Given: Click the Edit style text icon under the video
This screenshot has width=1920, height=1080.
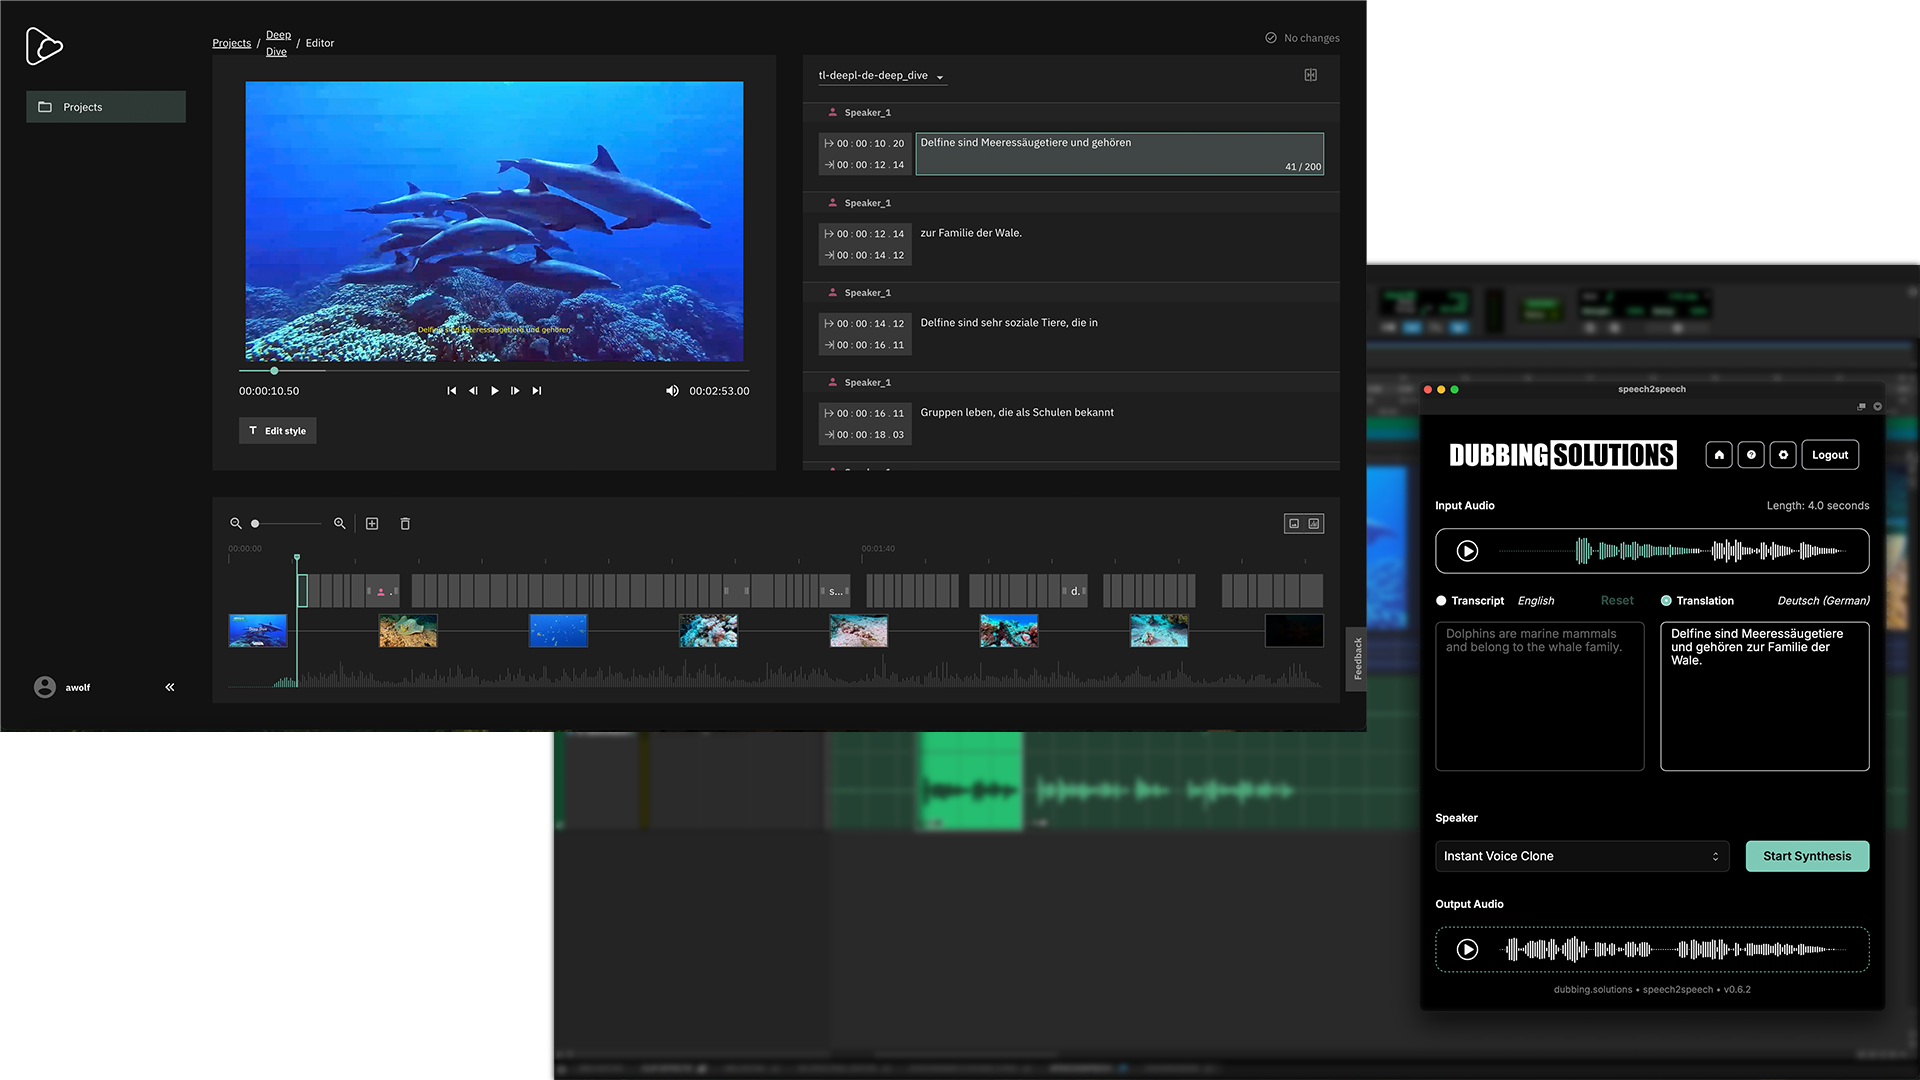Looking at the screenshot, I should point(277,430).
